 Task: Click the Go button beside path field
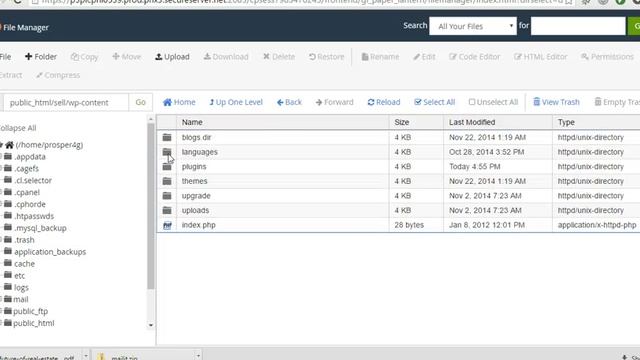click(x=140, y=102)
